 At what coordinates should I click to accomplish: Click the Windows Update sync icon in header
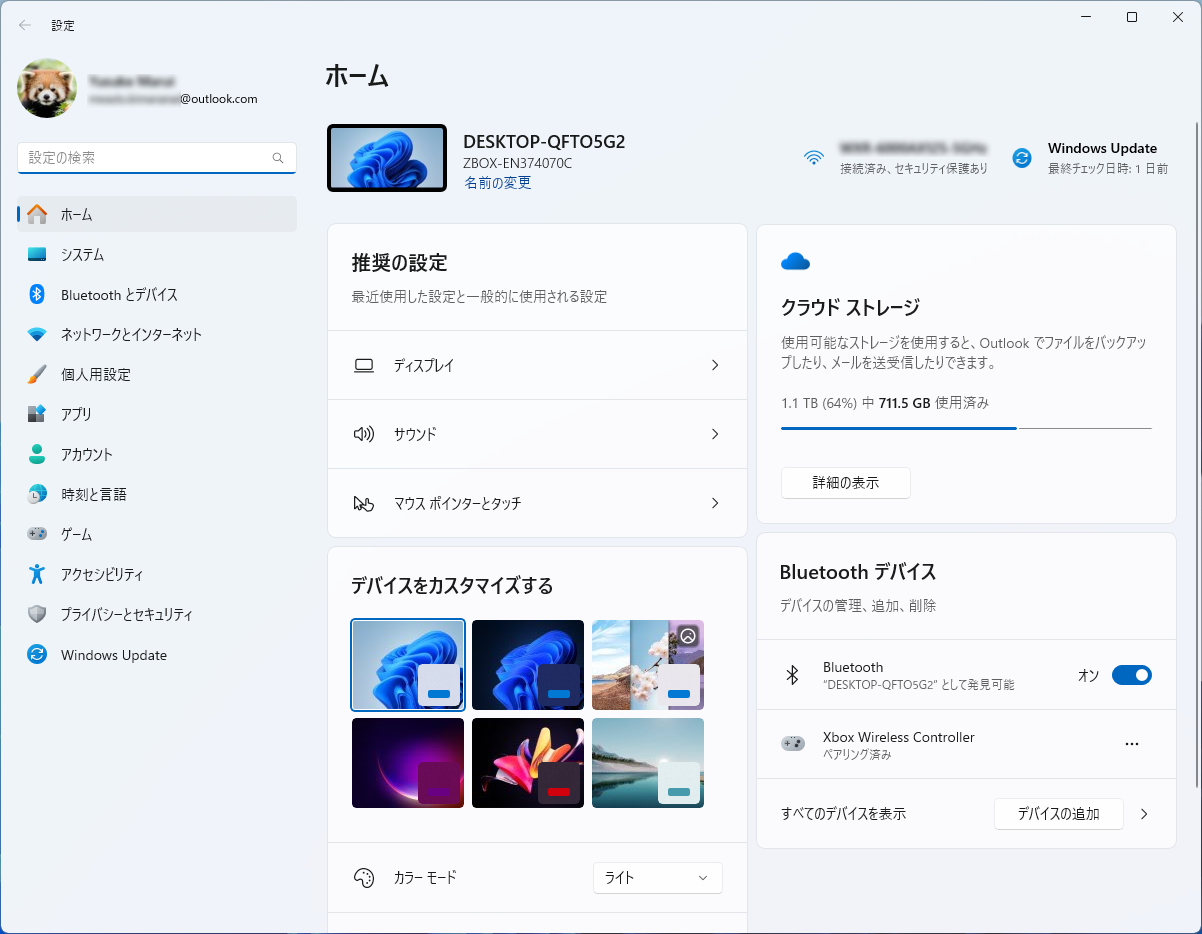click(x=1021, y=158)
